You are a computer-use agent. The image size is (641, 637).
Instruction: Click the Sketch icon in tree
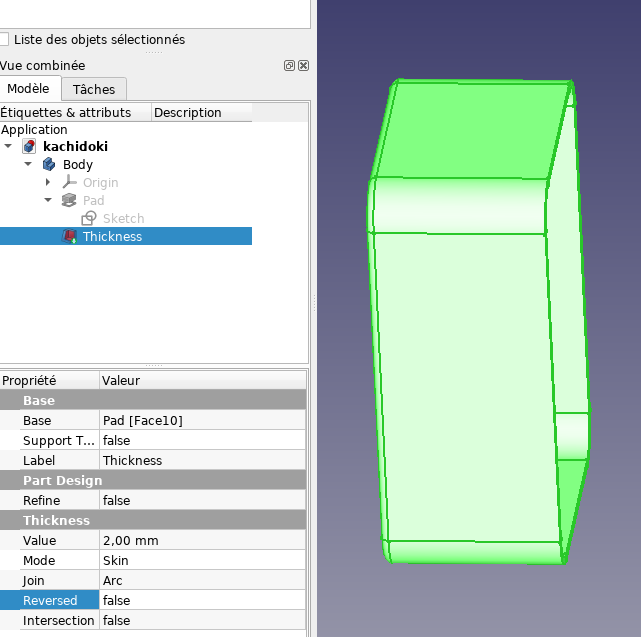89,218
